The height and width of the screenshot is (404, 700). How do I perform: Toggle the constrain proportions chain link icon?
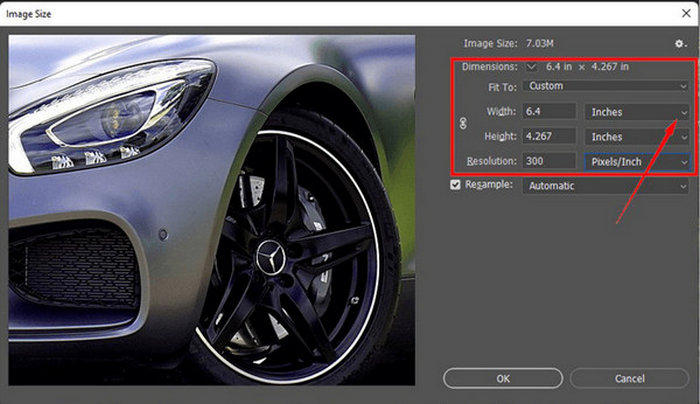462,124
